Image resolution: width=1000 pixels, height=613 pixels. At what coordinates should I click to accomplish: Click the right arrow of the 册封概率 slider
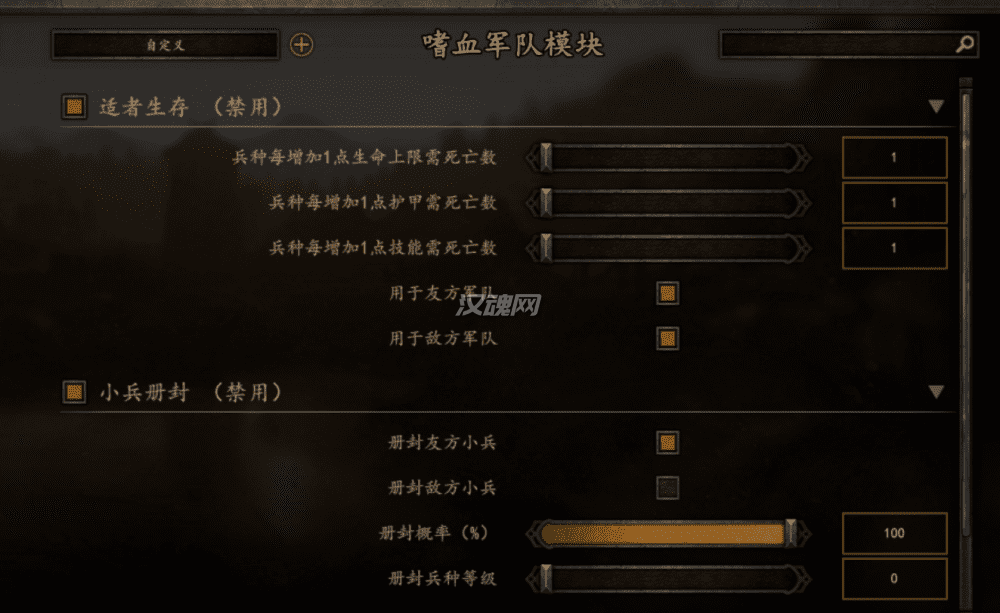coord(805,533)
